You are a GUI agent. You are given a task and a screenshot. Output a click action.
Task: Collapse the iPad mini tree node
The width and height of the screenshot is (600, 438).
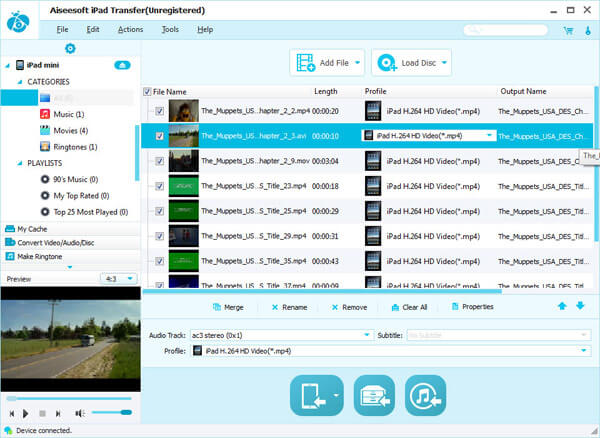coord(7,66)
